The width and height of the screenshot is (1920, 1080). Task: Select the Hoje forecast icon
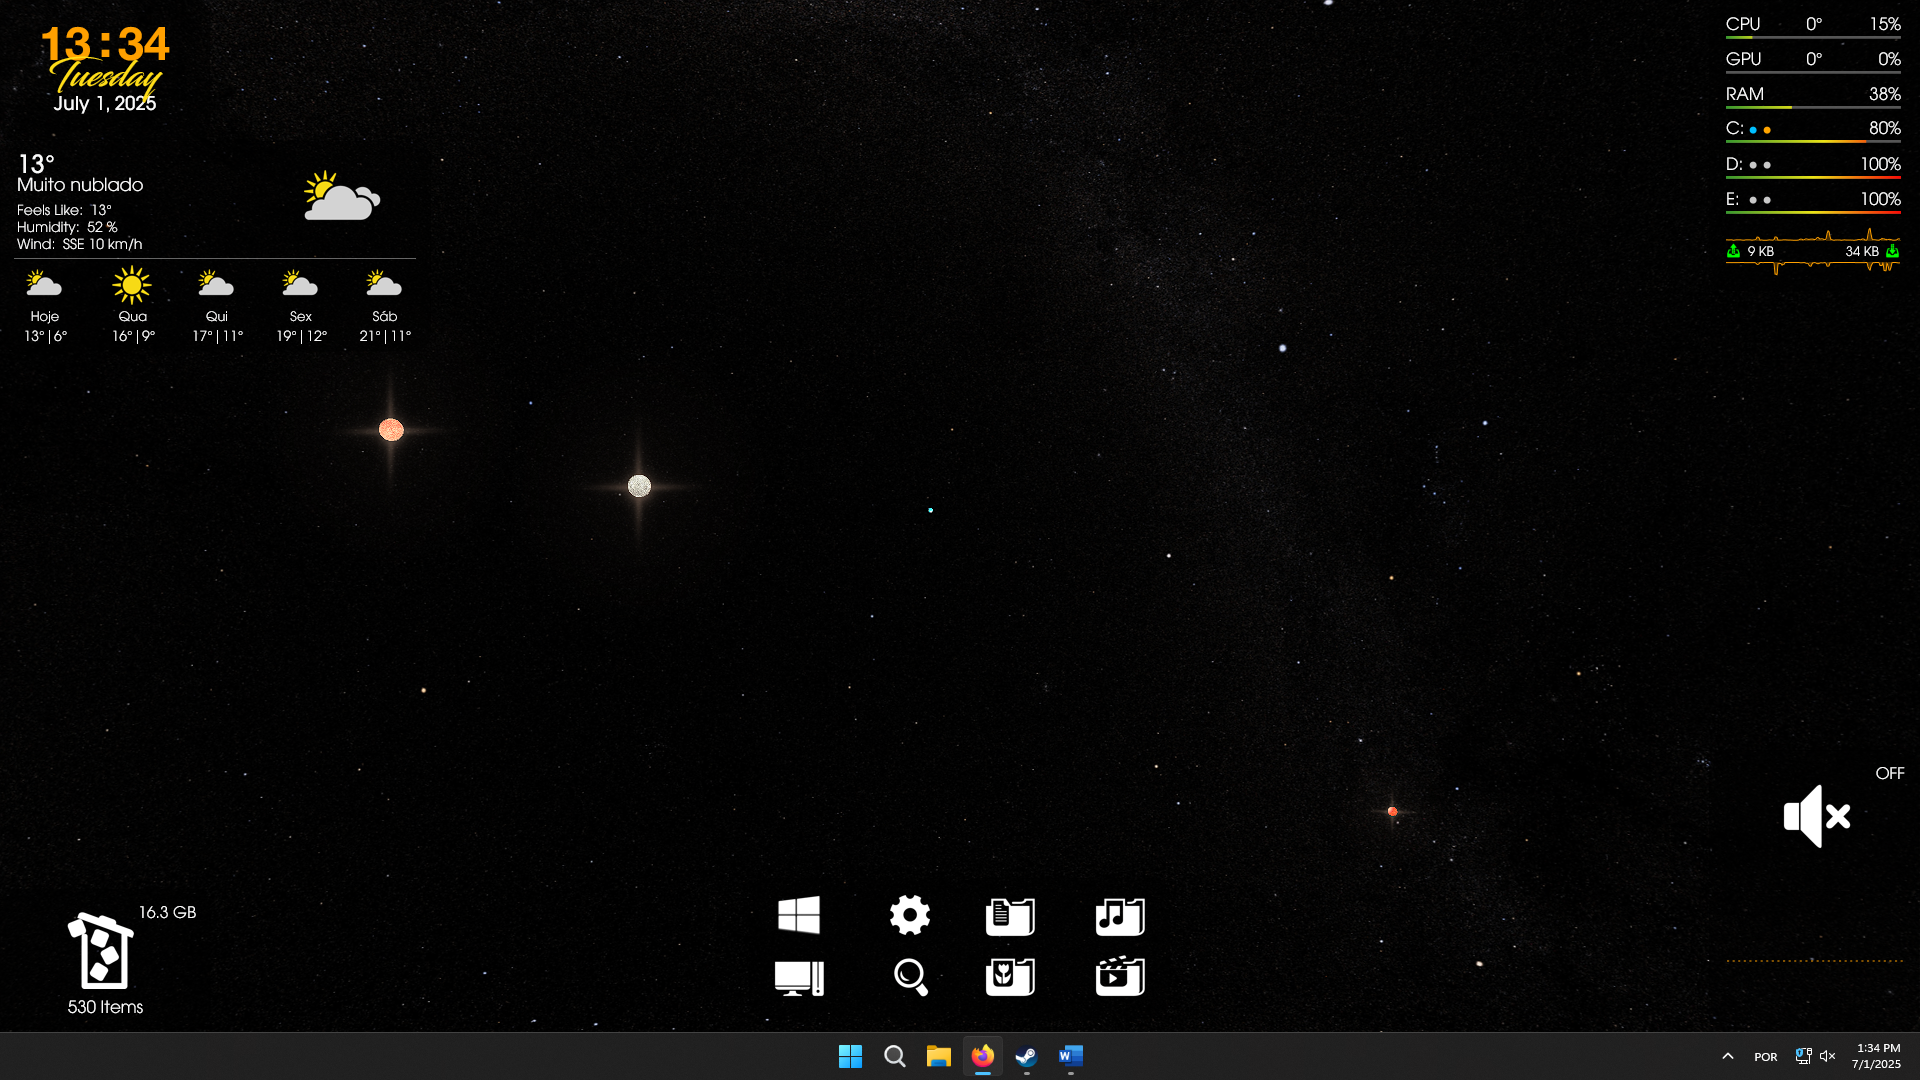[x=44, y=285]
